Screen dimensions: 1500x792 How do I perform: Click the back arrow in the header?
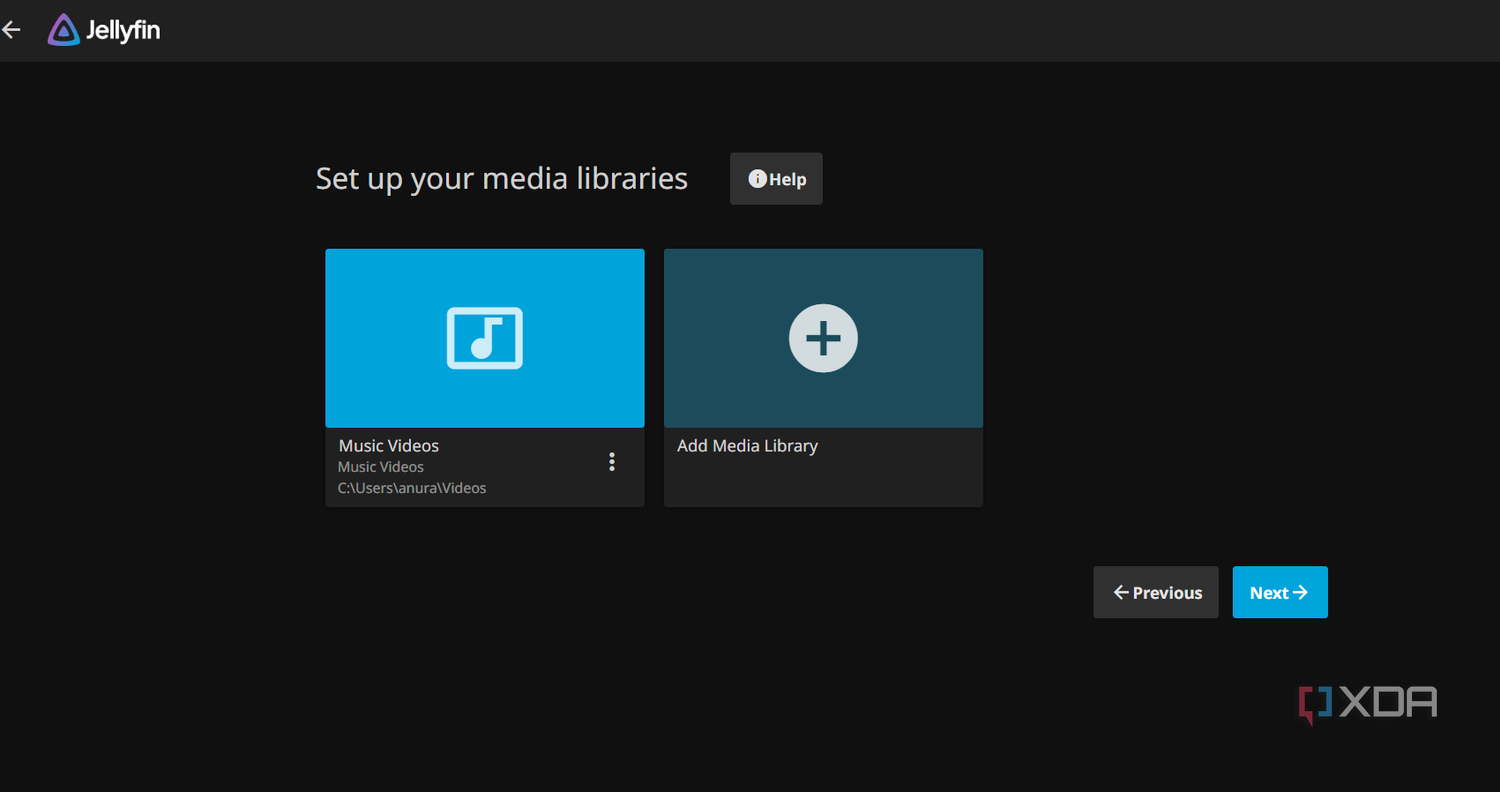click(x=11, y=30)
